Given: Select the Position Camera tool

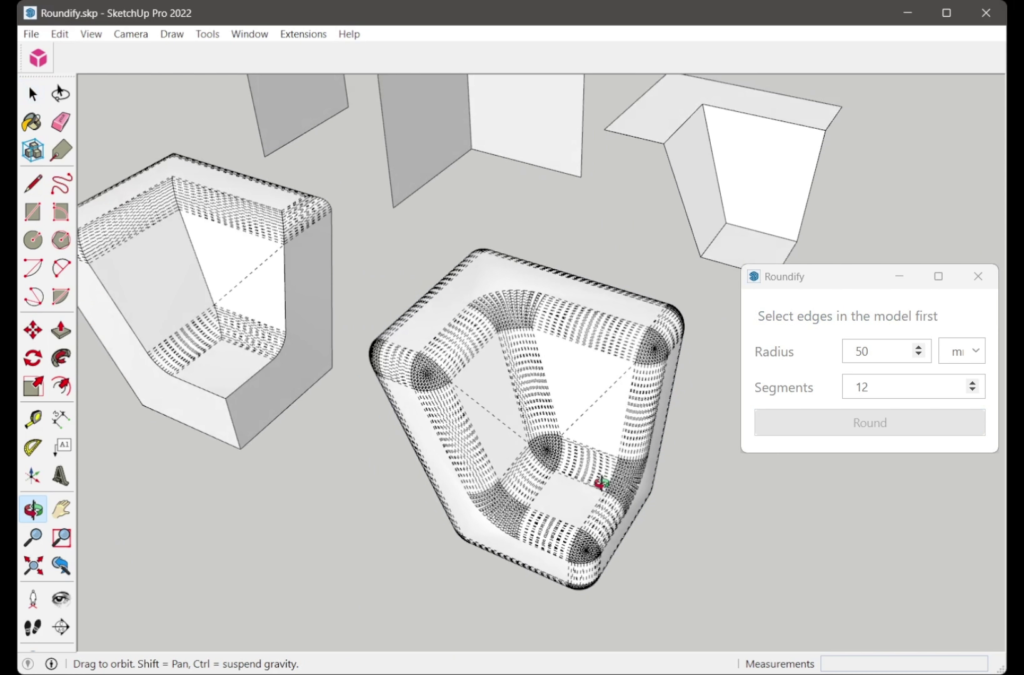Looking at the screenshot, I should pos(33,599).
